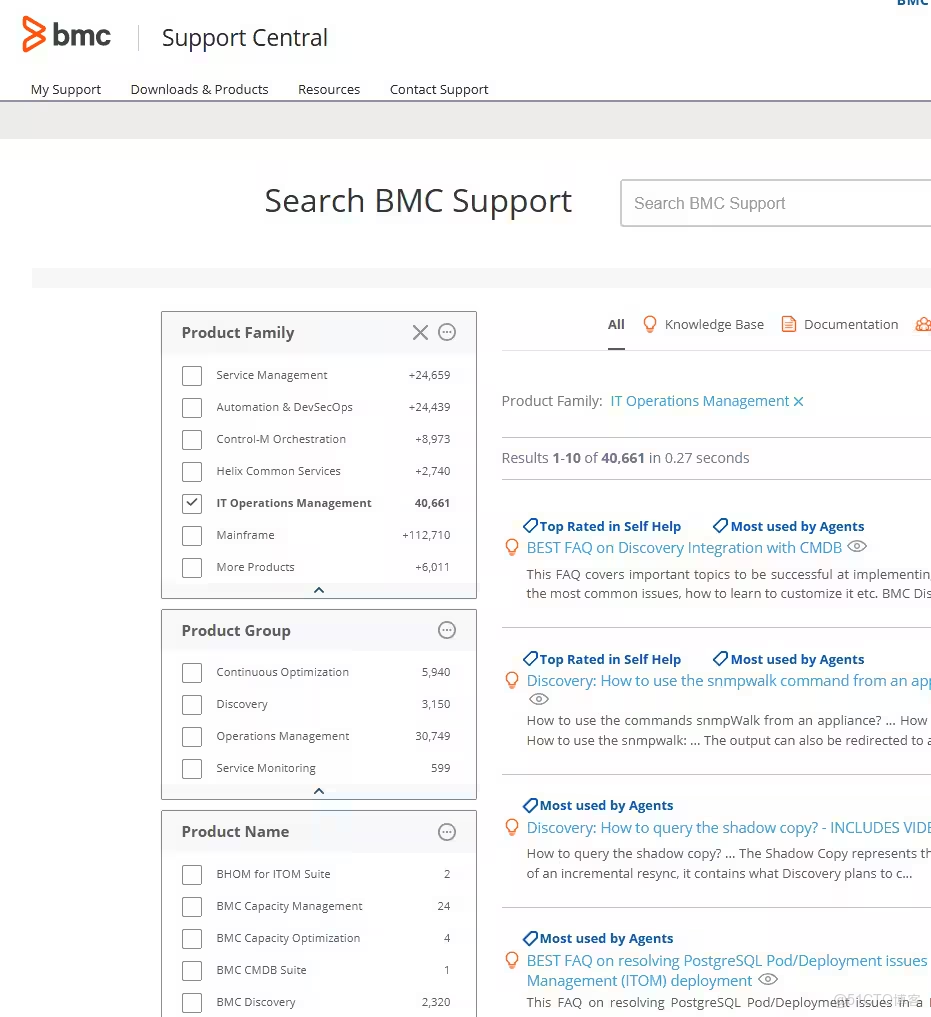This screenshot has height=1017, width=931.
Task: Click the Communities people icon beside Documentation
Action: (922, 324)
